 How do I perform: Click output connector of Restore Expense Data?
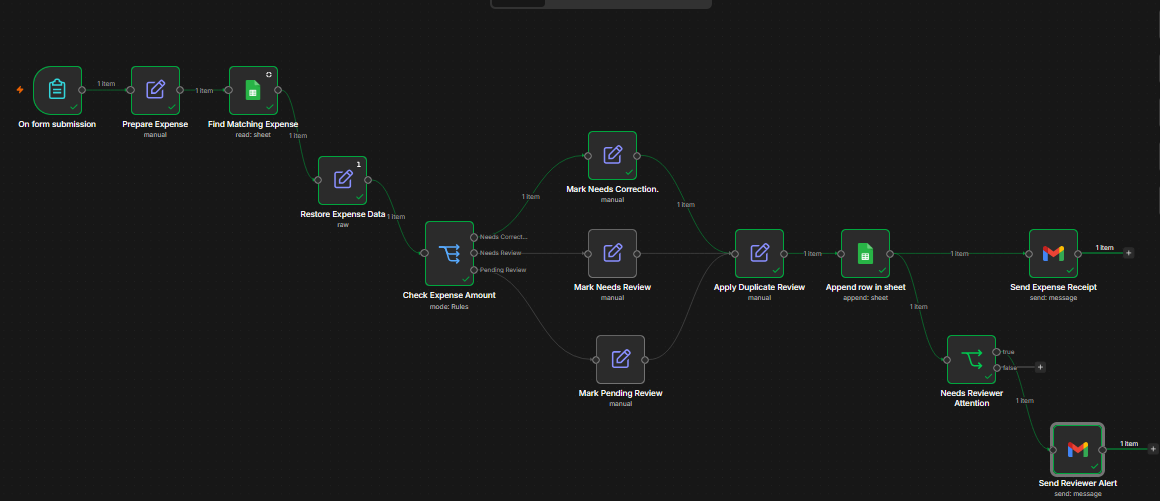[x=368, y=180]
